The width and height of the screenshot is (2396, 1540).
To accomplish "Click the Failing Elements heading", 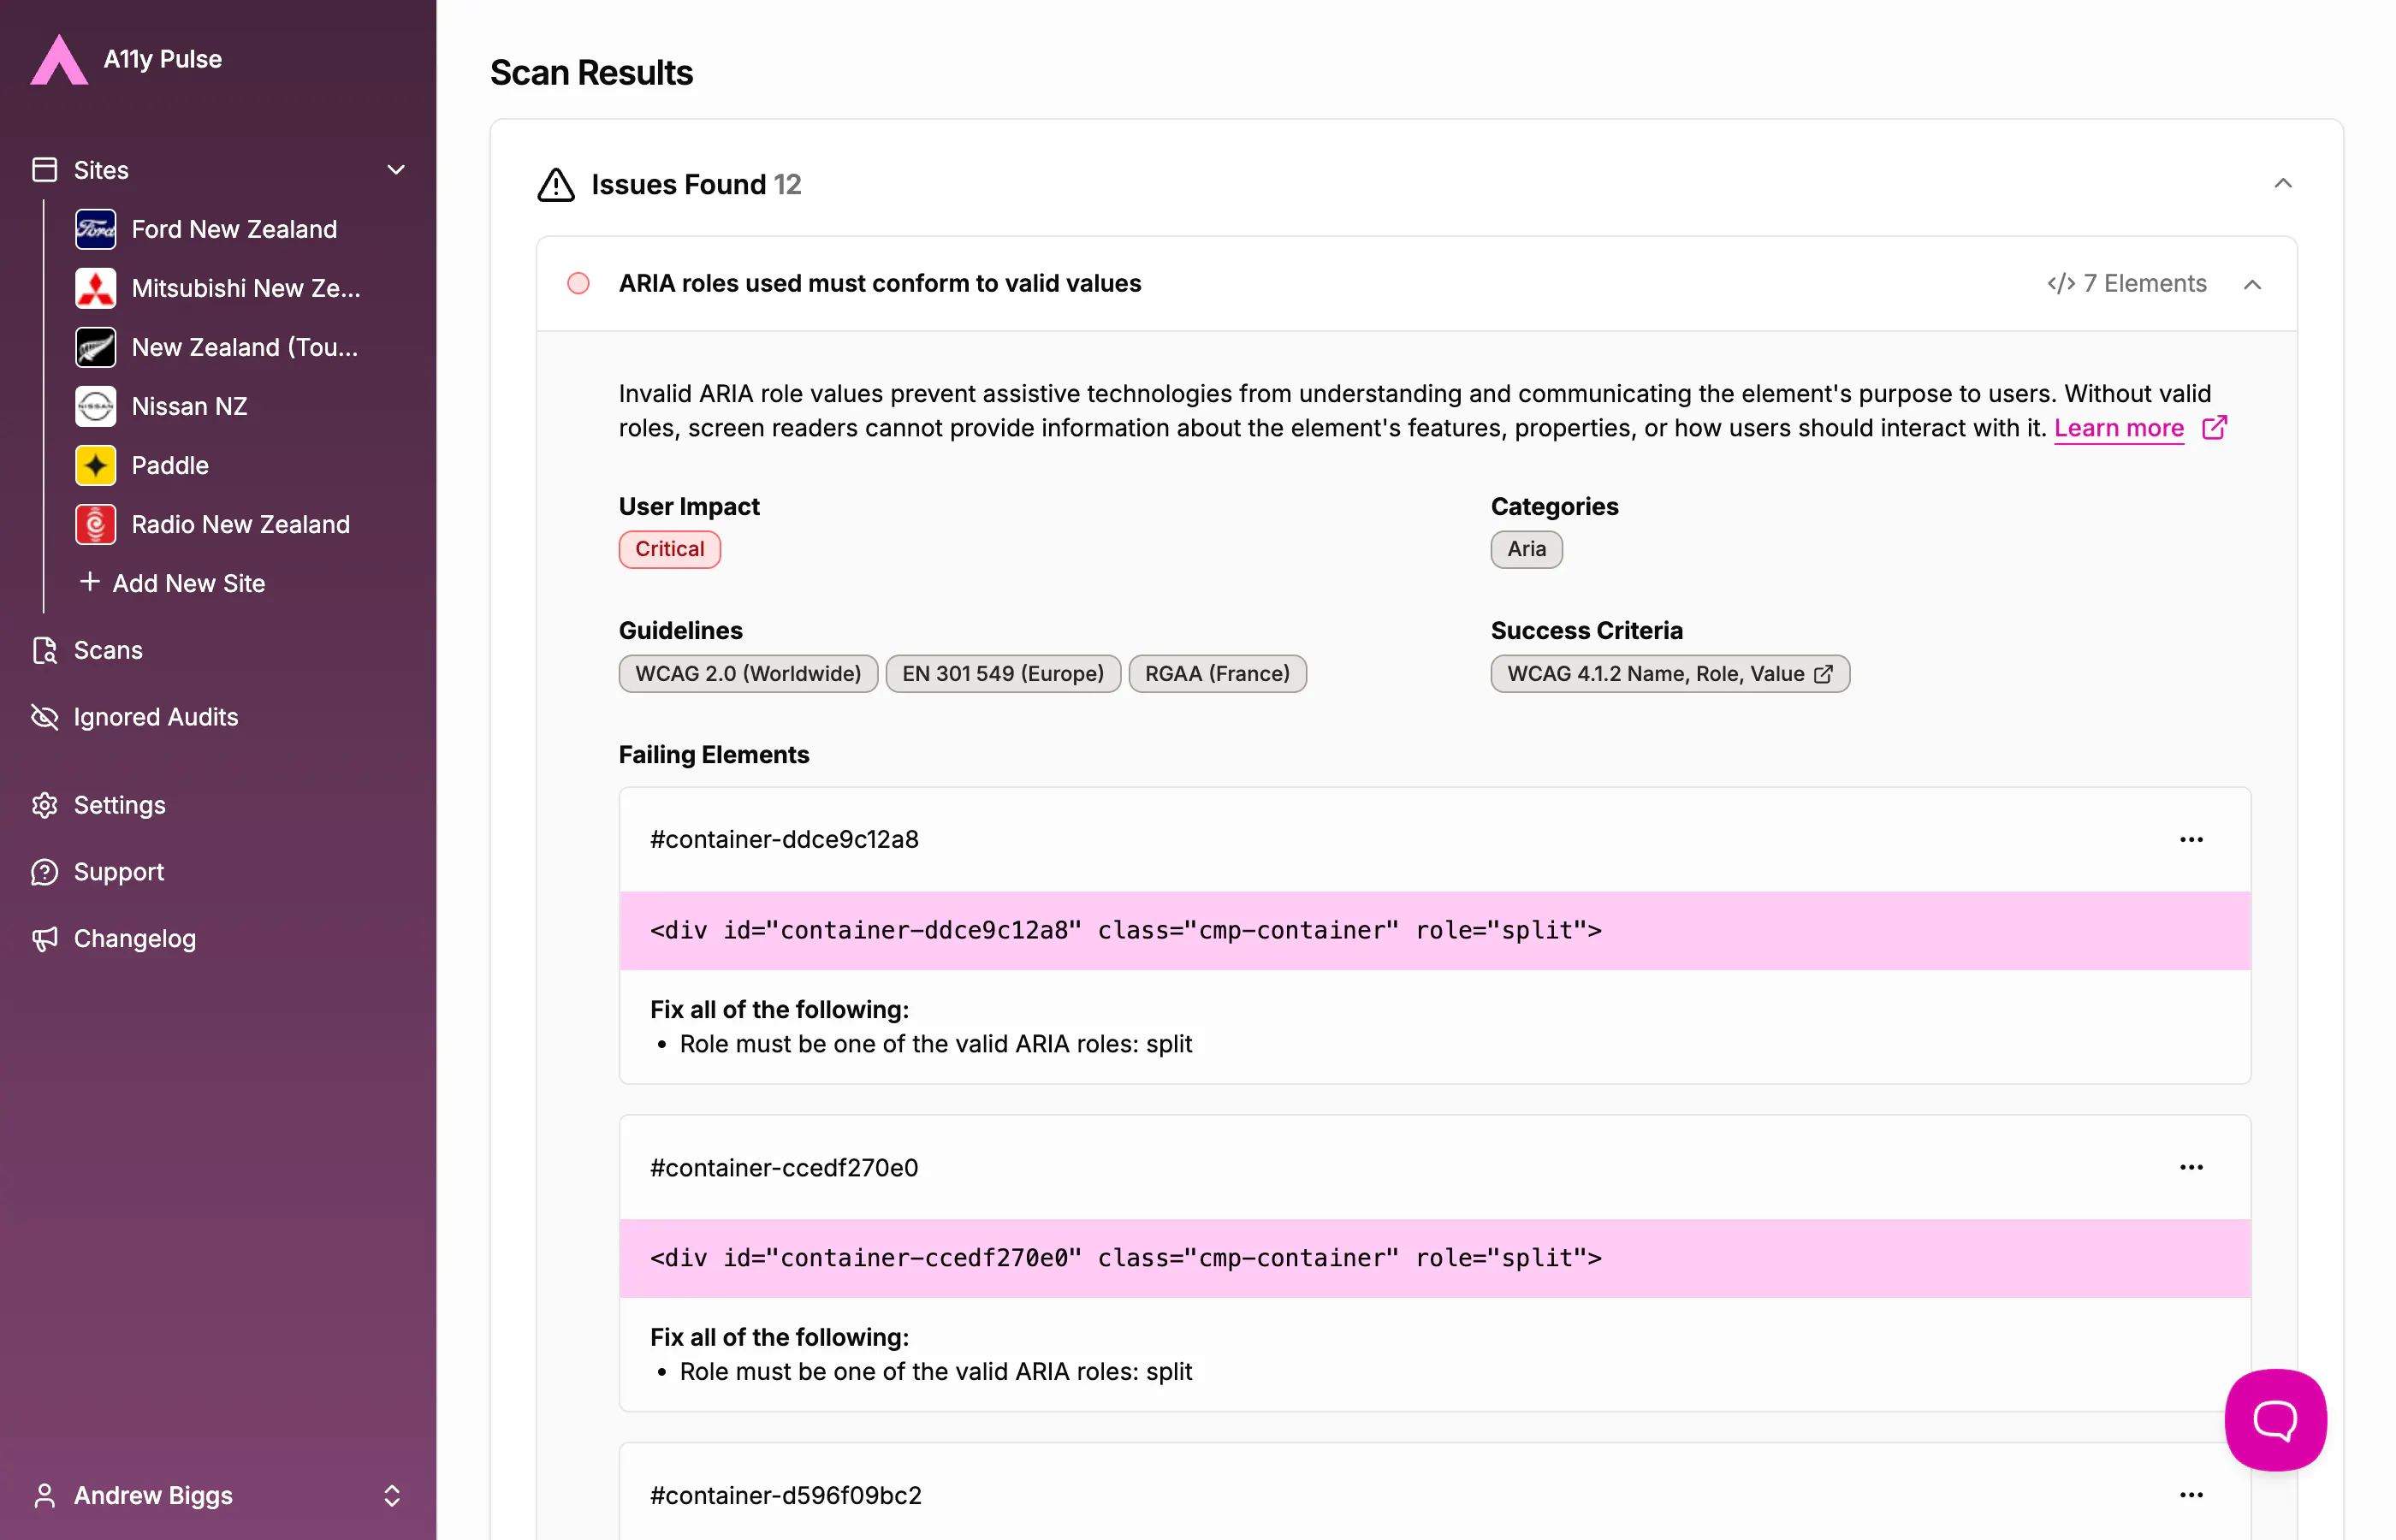I will coord(714,755).
